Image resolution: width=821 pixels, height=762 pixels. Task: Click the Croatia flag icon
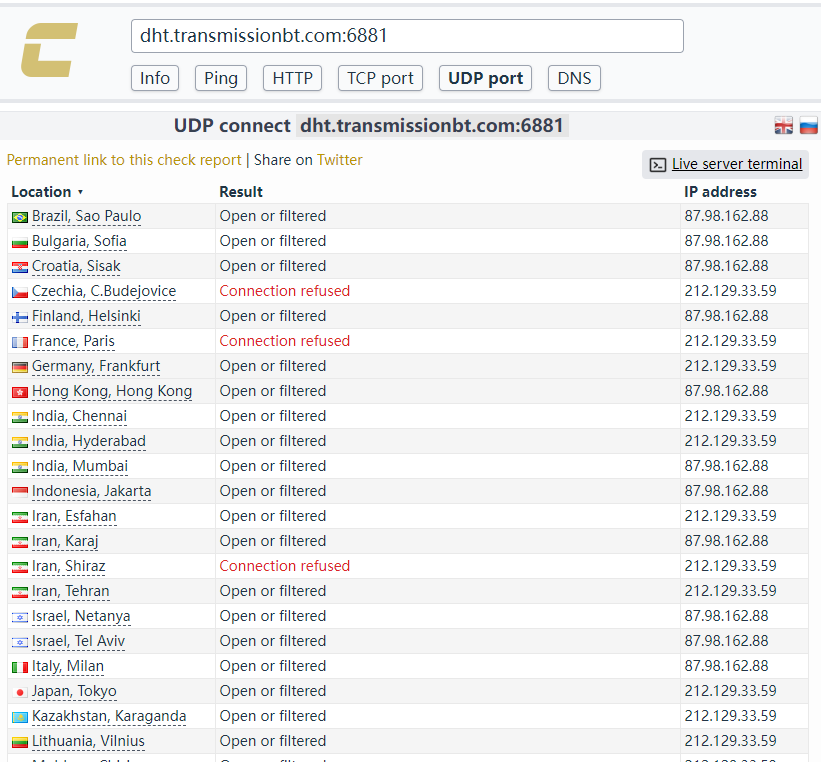(20, 267)
